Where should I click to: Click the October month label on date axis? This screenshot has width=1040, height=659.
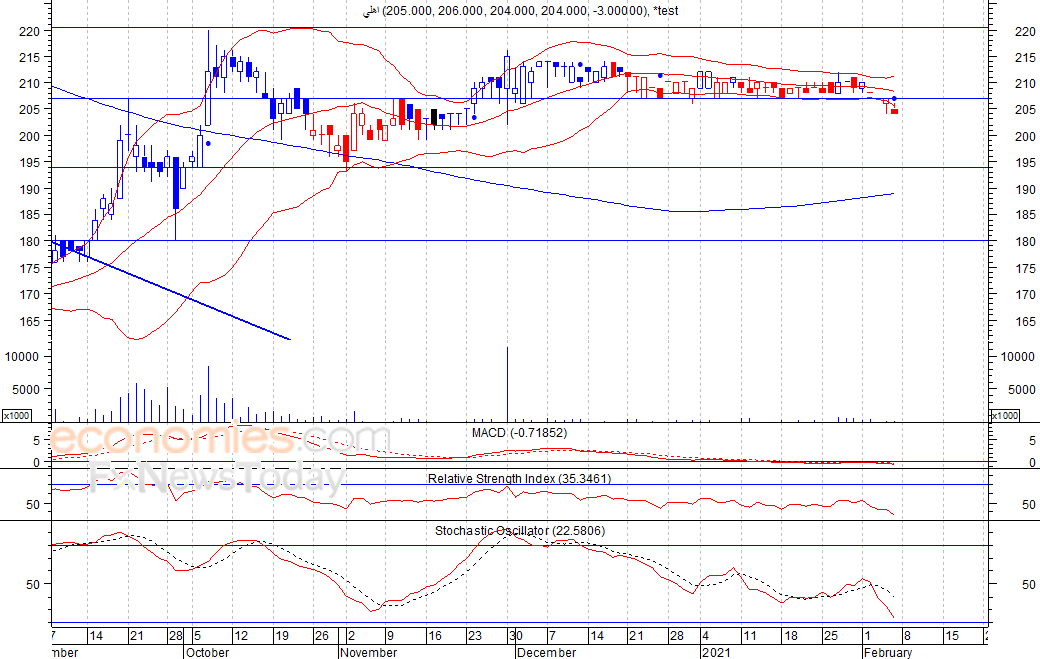pos(208,652)
